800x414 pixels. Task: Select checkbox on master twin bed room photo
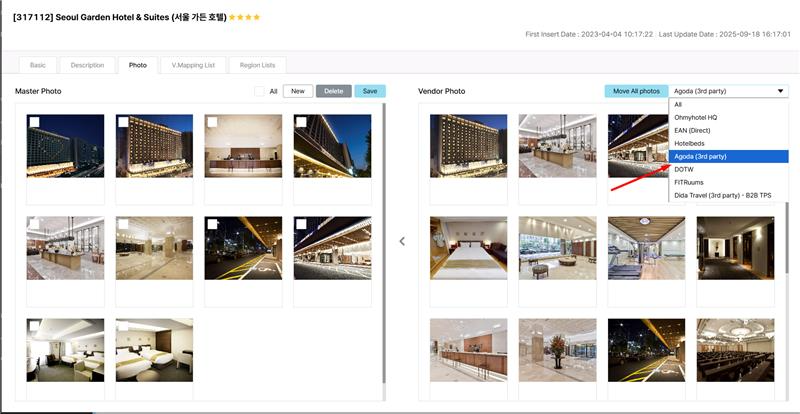[123, 326]
